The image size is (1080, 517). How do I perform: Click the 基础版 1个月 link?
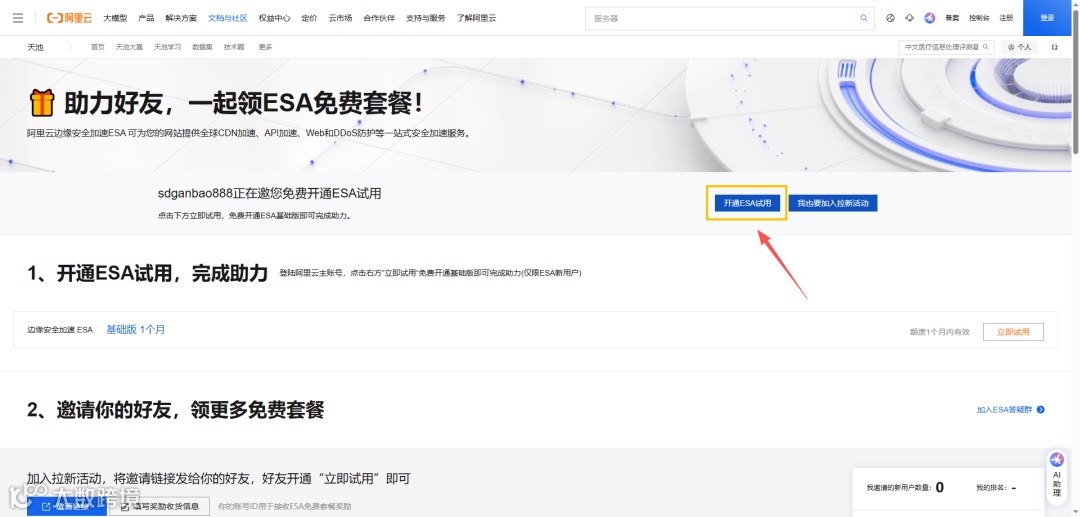pos(136,330)
